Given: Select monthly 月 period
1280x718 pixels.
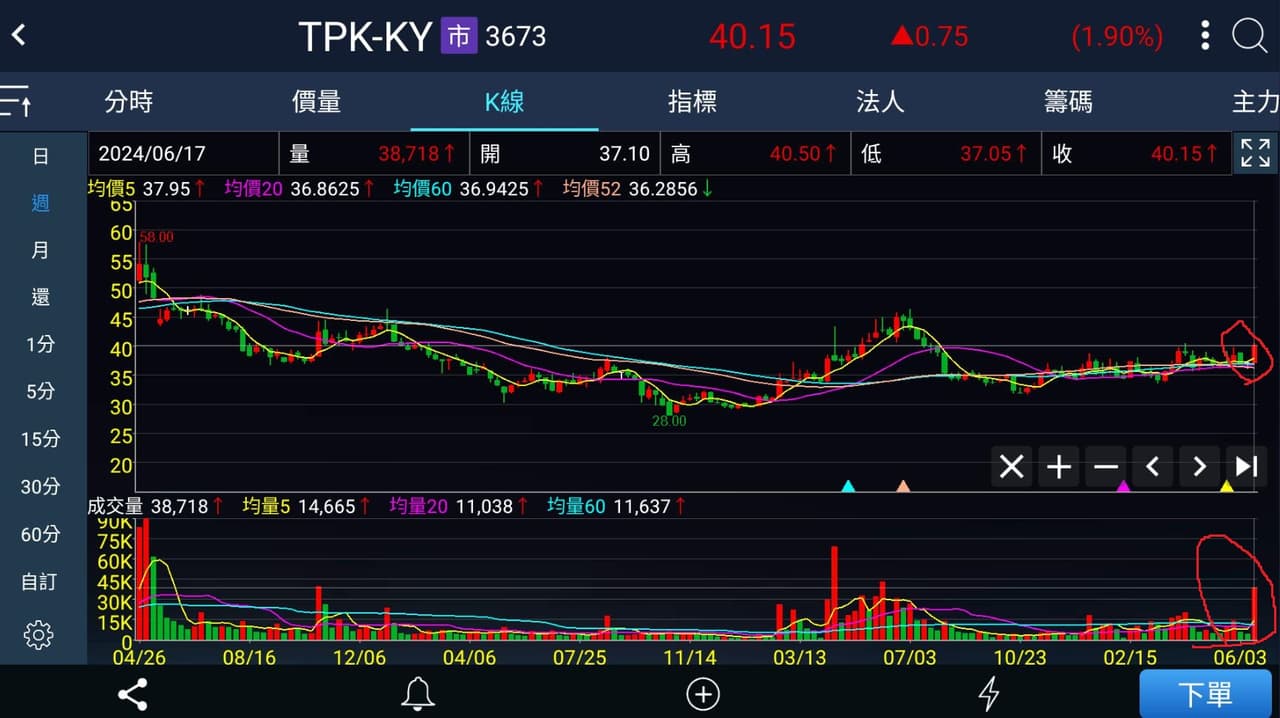Looking at the screenshot, I should point(40,250).
